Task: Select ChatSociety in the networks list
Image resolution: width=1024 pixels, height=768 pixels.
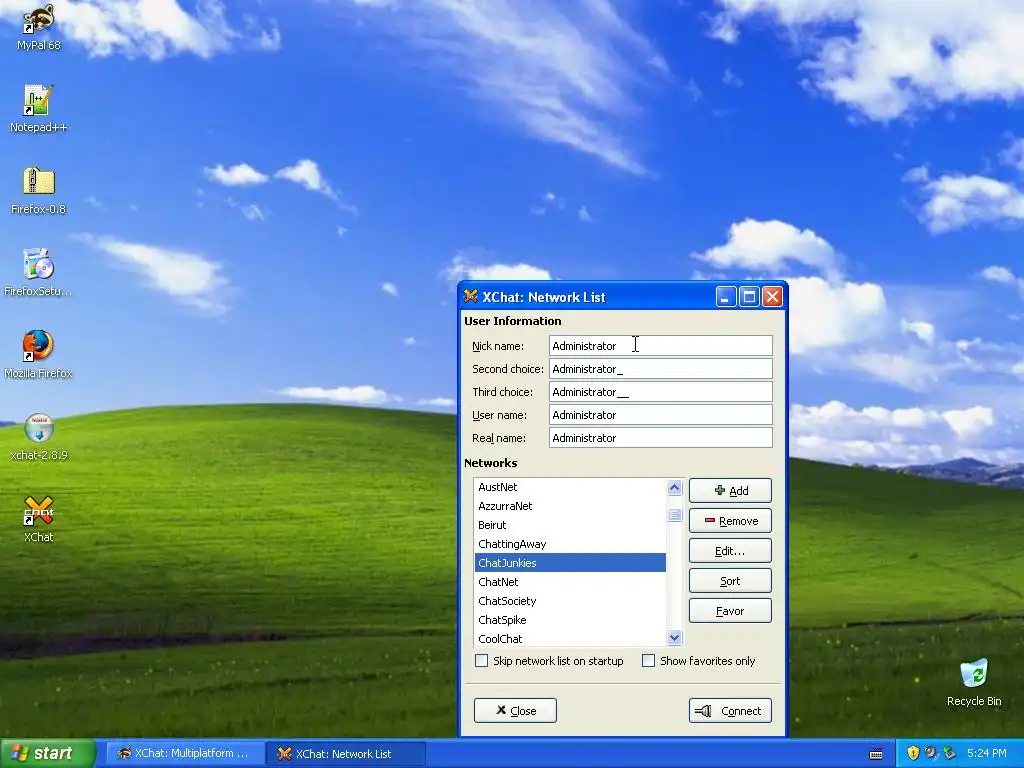Action: (x=570, y=600)
